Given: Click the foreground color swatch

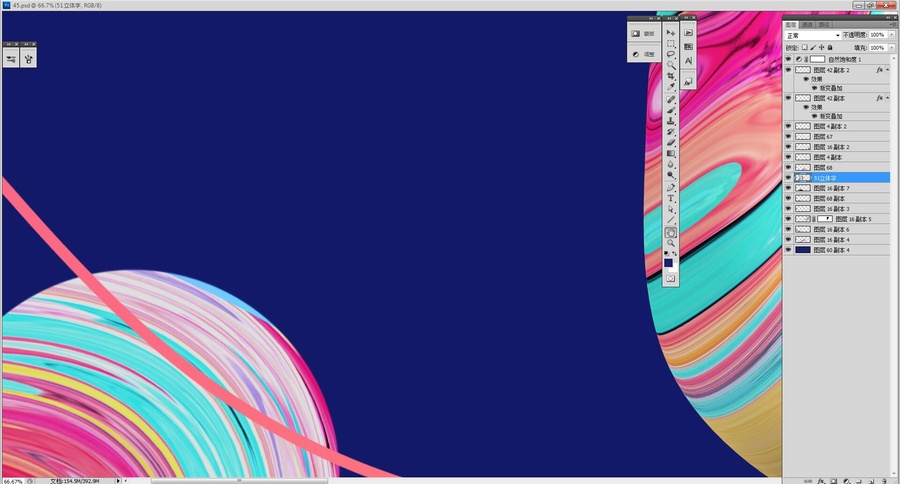Looking at the screenshot, I should point(668,262).
